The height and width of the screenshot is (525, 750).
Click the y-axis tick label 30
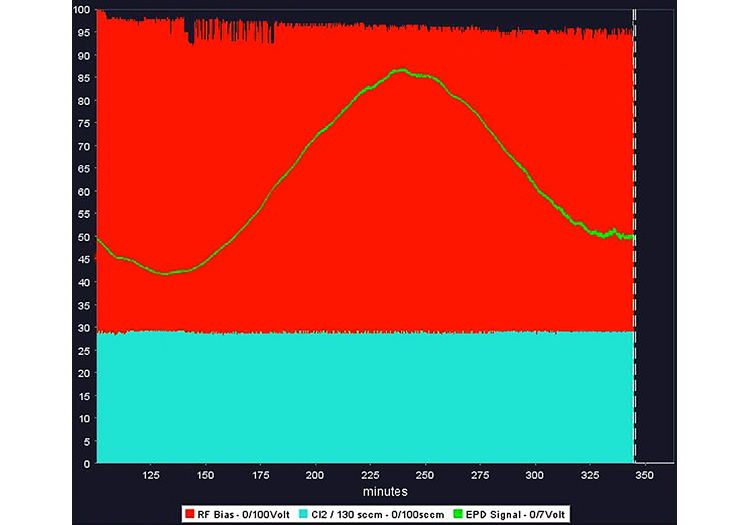coord(84,328)
